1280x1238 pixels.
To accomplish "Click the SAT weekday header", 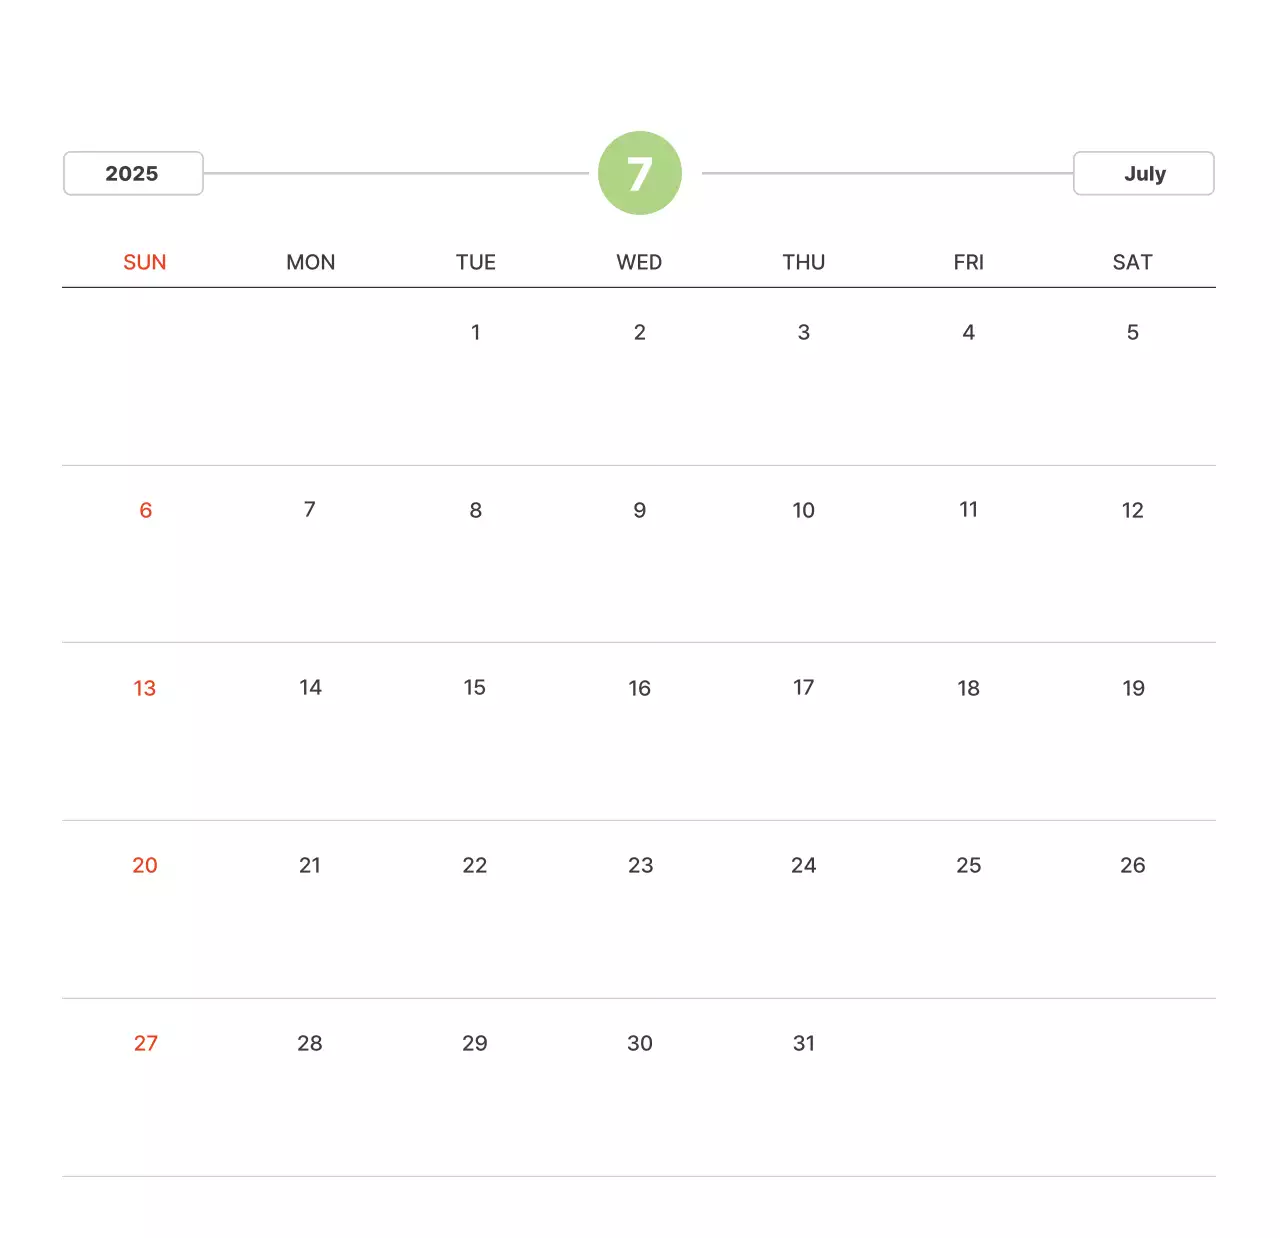I will point(1132,262).
